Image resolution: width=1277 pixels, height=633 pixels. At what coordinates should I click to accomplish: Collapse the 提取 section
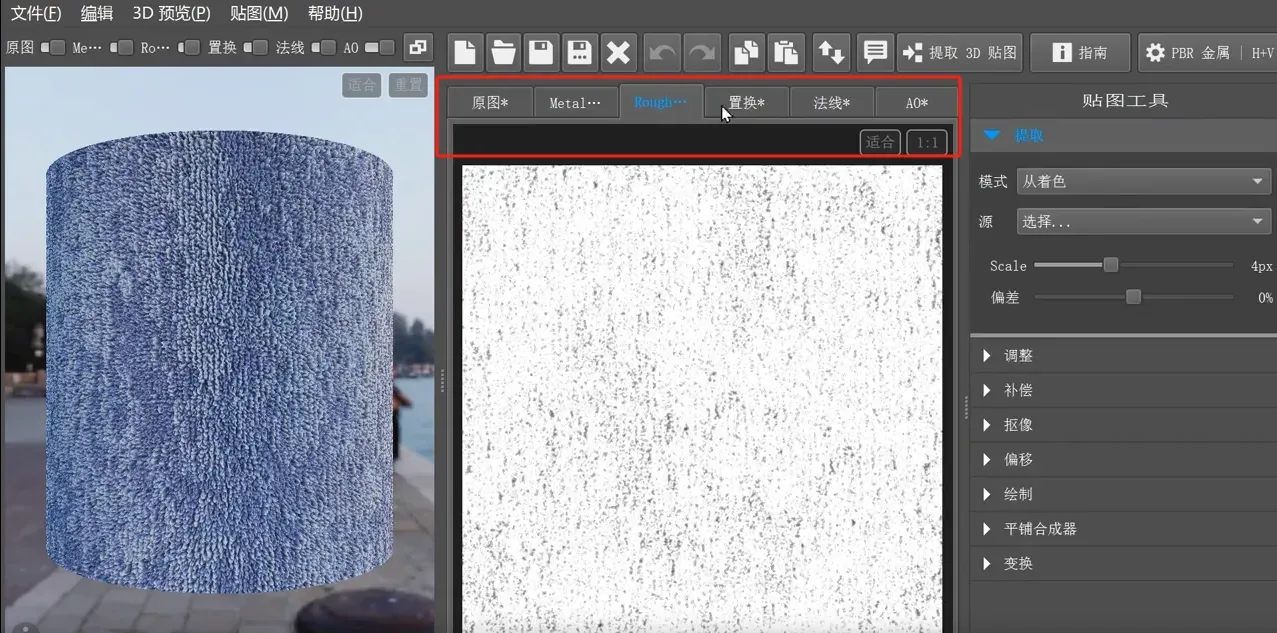pyautogui.click(x=1123, y=135)
